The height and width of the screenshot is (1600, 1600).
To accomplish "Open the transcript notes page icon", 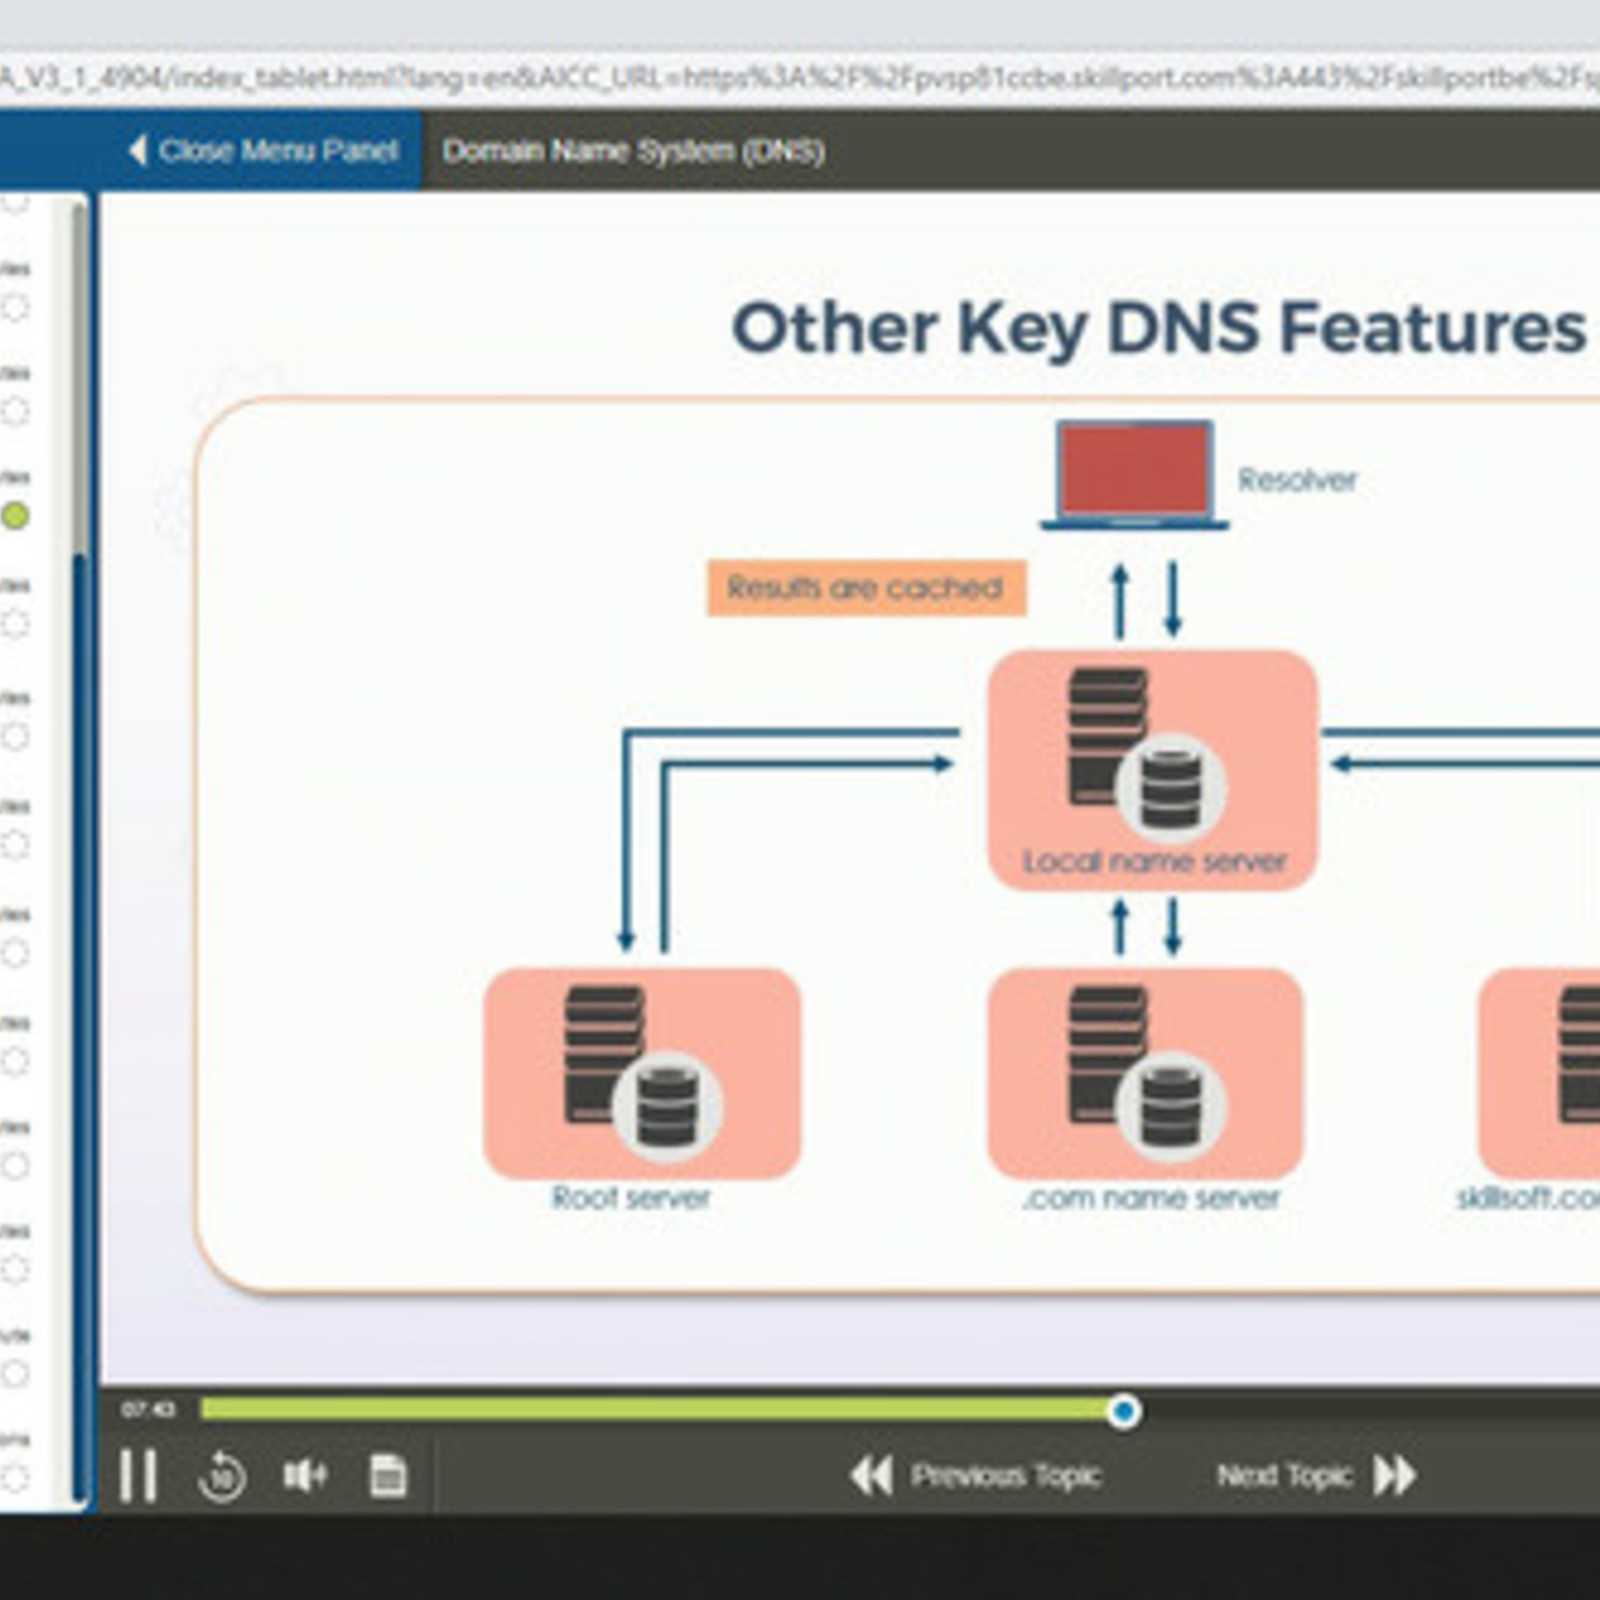I will pos(388,1475).
